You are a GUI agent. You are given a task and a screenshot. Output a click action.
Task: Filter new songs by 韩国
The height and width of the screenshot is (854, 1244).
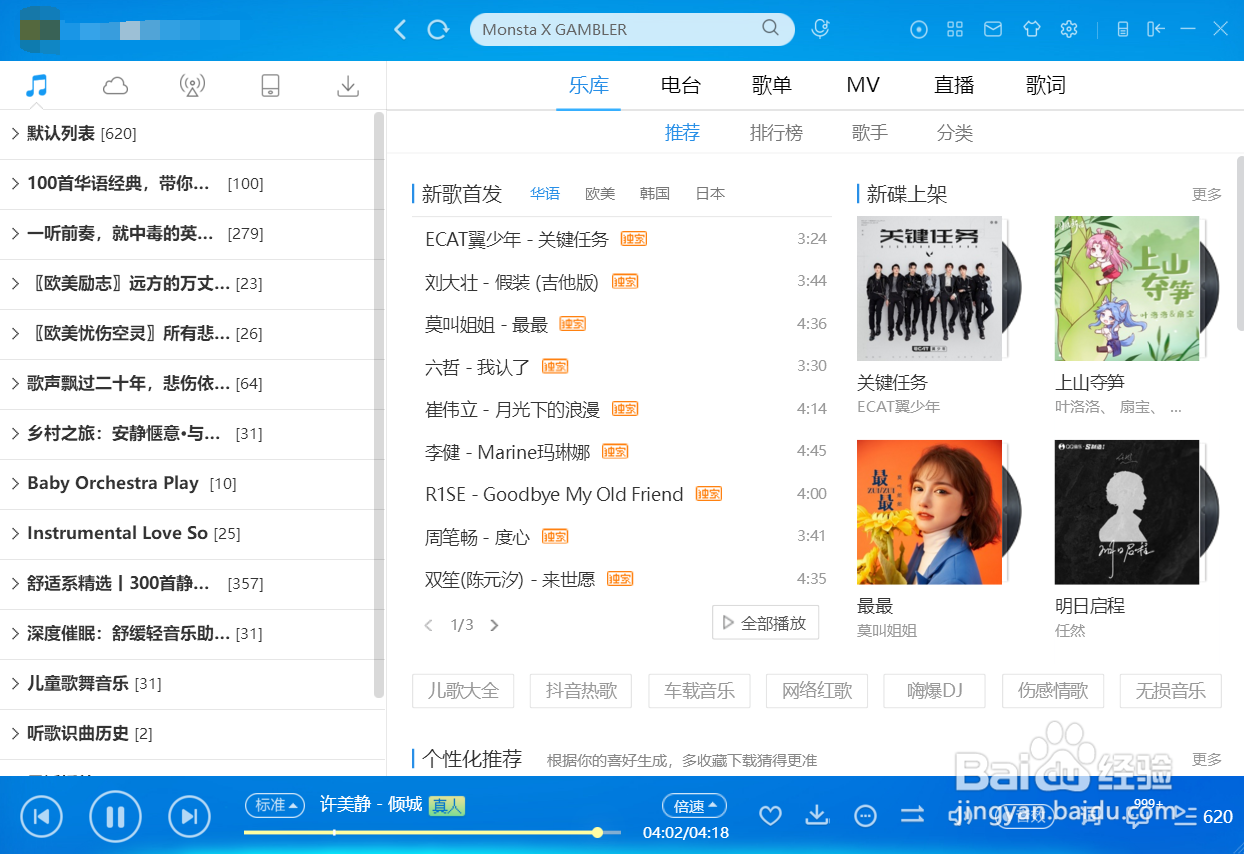pyautogui.click(x=655, y=194)
